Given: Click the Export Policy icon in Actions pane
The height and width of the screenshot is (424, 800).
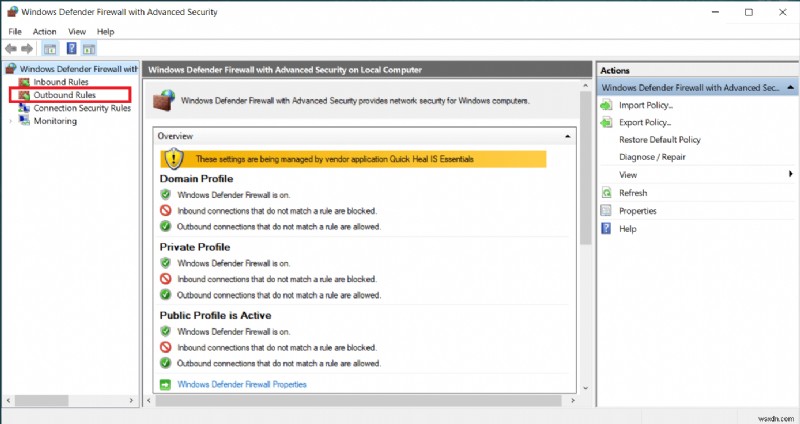Looking at the screenshot, I should [x=607, y=122].
